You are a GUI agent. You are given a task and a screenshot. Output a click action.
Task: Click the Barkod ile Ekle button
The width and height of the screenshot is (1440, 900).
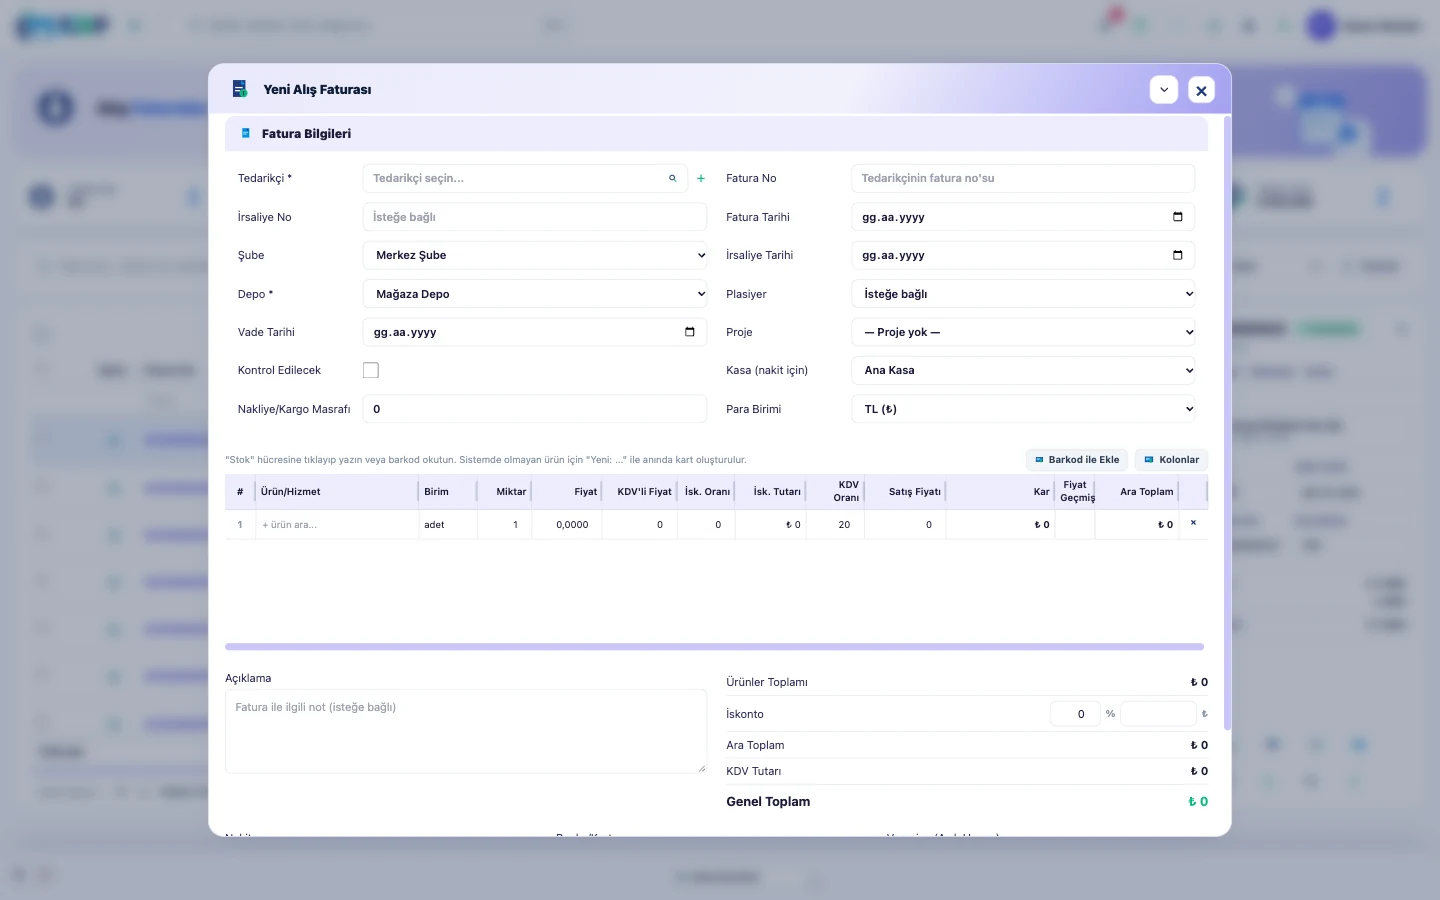[1077, 460]
